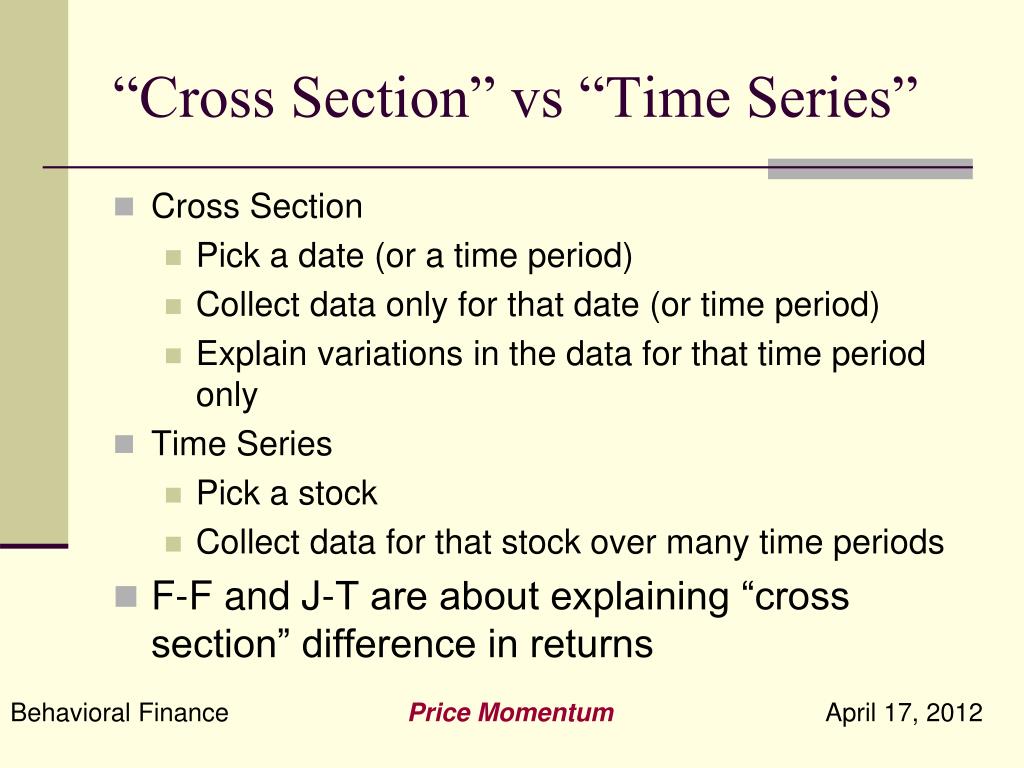Viewport: 1024px width, 768px height.
Task: Select the "Pick a stock" line
Action: tap(287, 493)
